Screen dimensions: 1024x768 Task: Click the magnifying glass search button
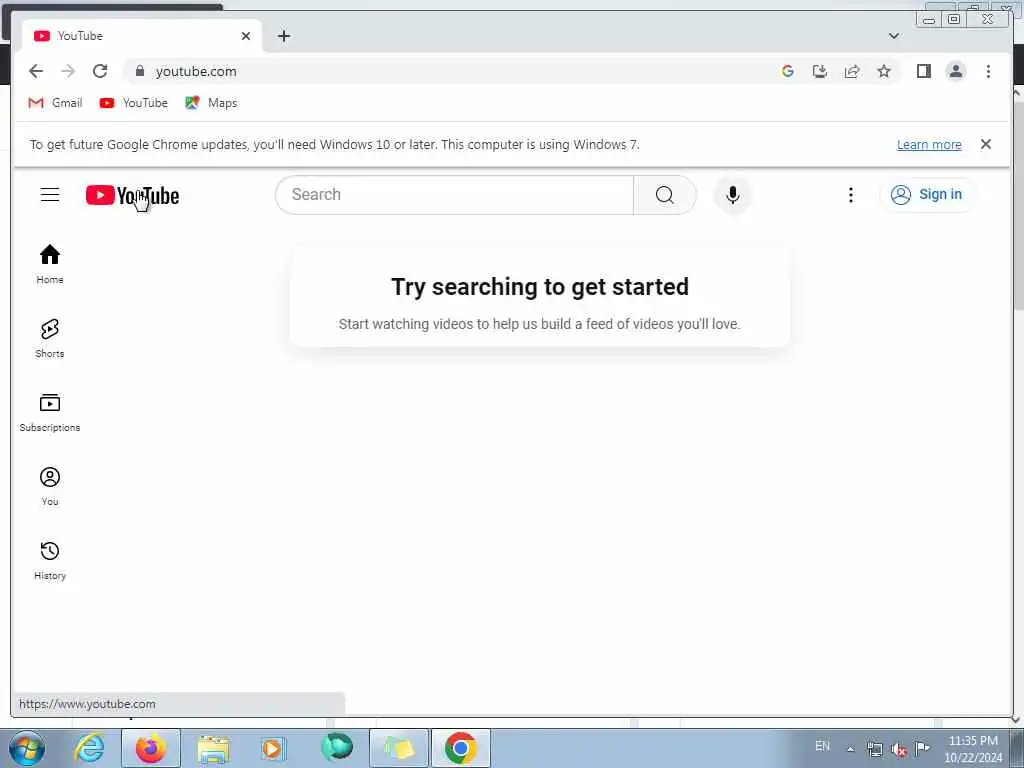point(664,195)
